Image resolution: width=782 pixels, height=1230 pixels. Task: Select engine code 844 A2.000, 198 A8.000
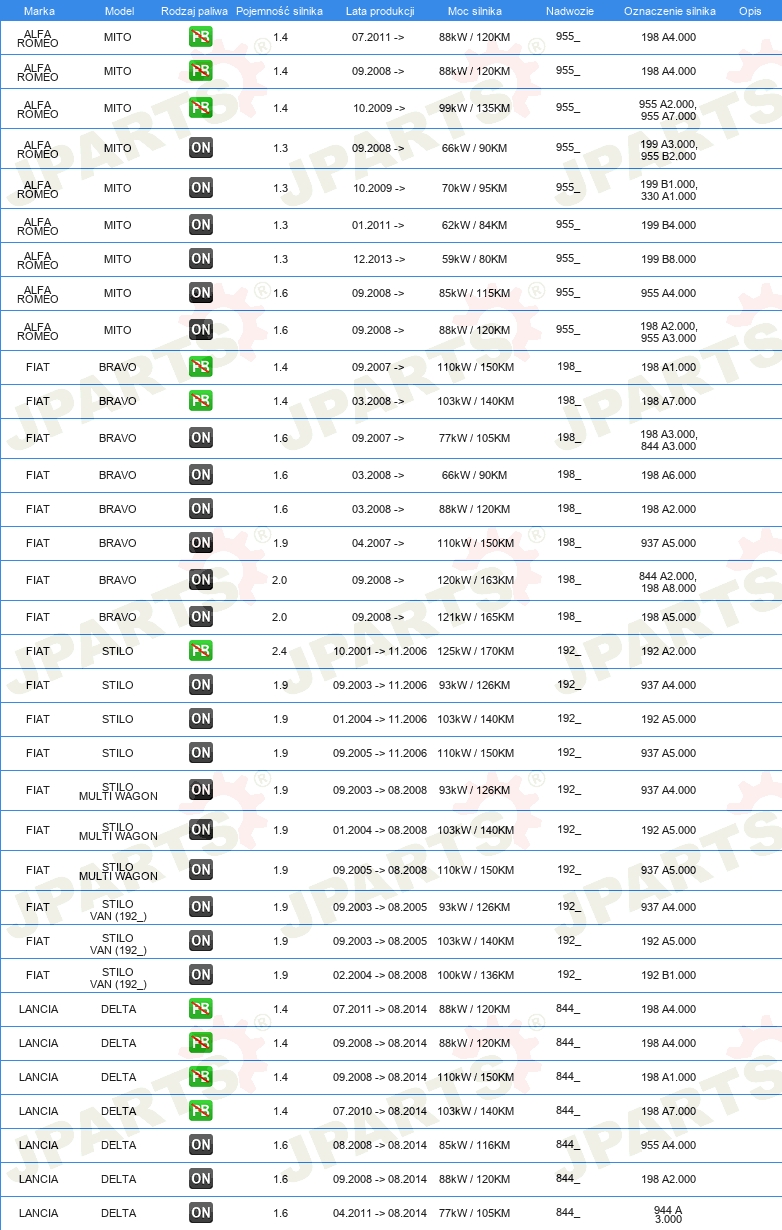point(668,582)
